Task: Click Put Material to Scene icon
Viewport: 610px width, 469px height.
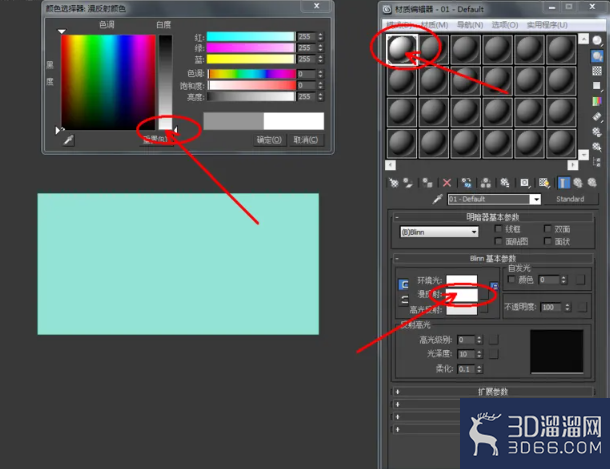Action: 408,182
